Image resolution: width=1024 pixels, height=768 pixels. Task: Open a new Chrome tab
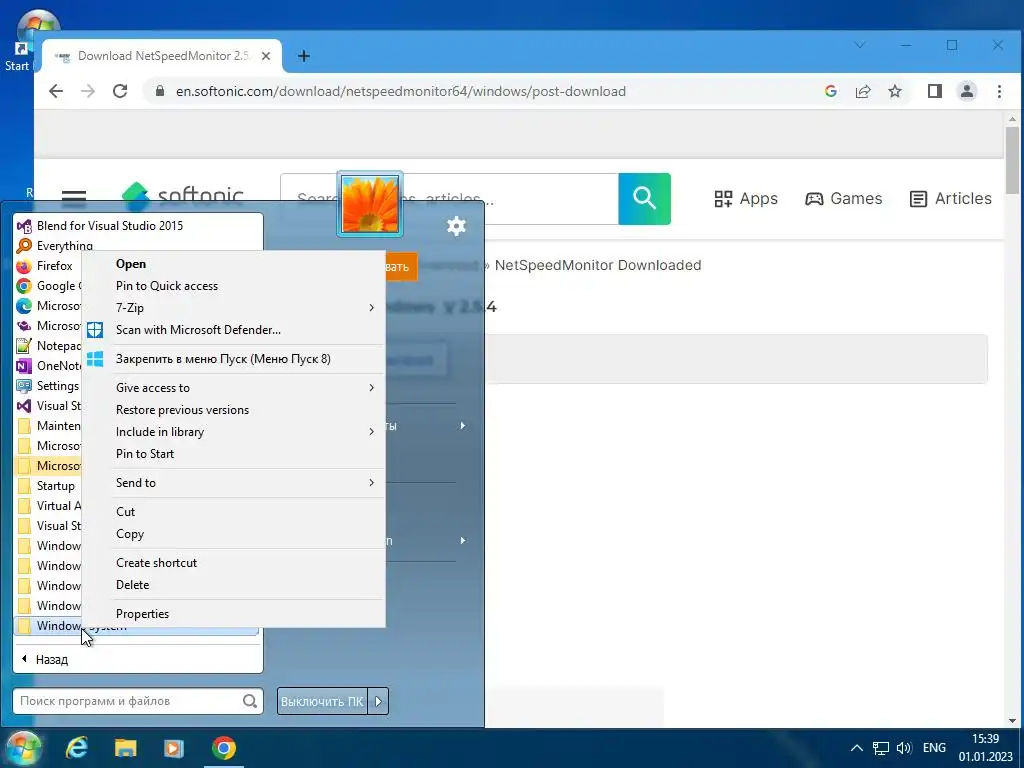point(304,56)
